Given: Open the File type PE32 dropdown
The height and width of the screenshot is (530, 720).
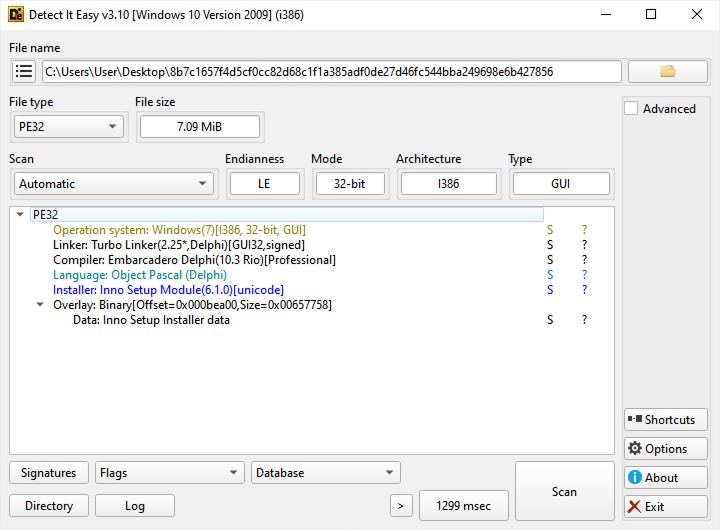Looking at the screenshot, I should pyautogui.click(x=69, y=126).
